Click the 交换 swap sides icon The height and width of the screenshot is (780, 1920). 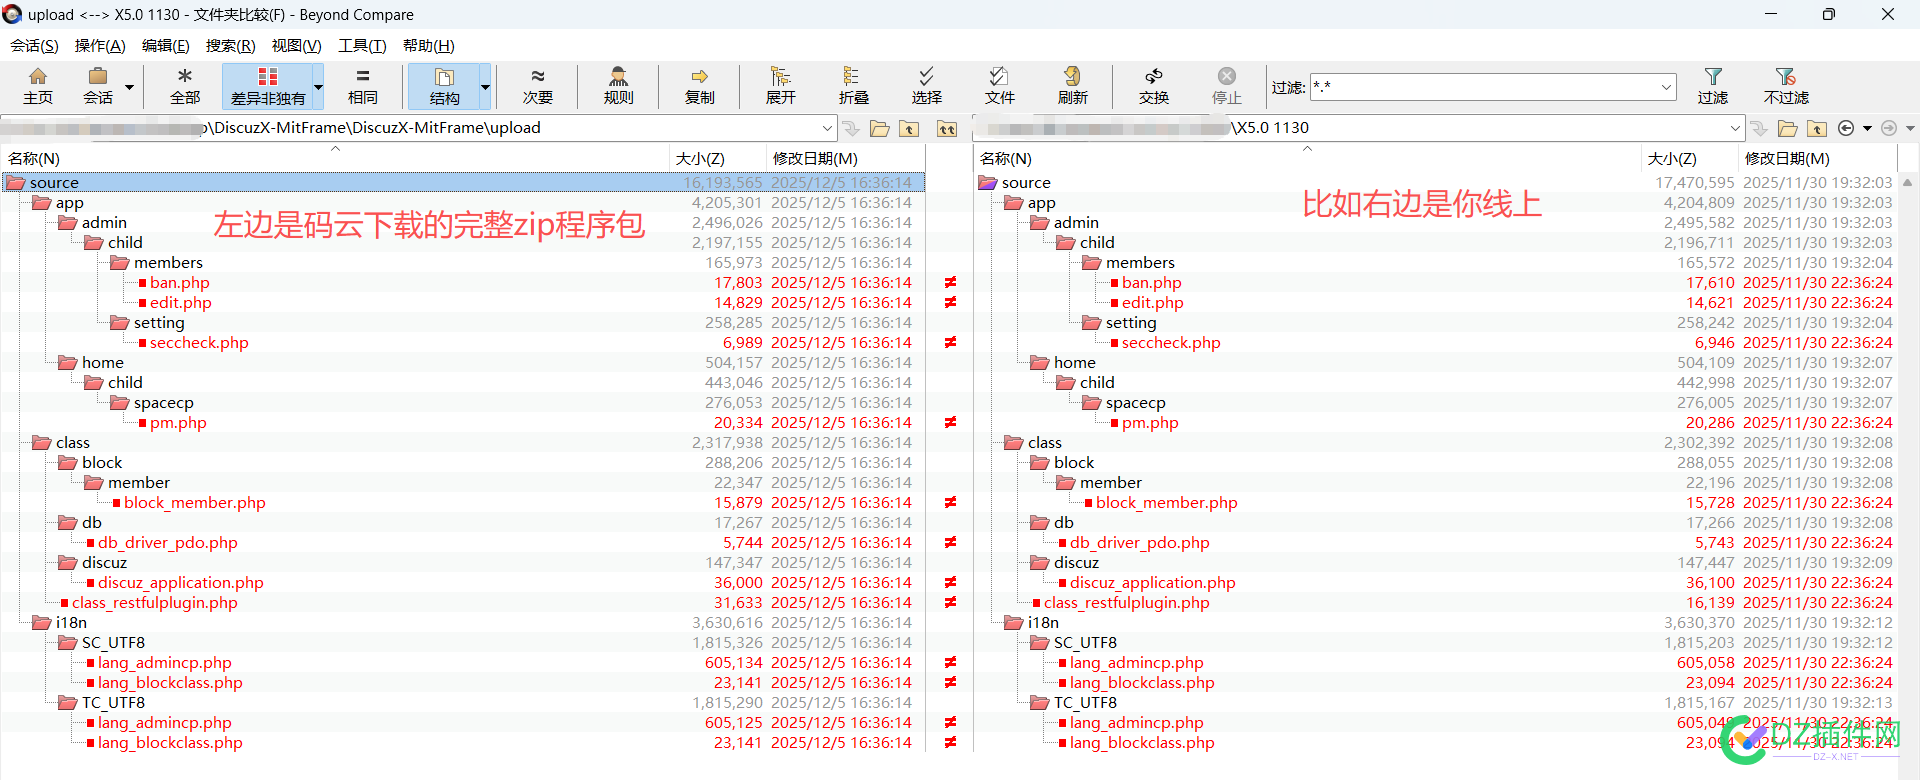[1153, 86]
